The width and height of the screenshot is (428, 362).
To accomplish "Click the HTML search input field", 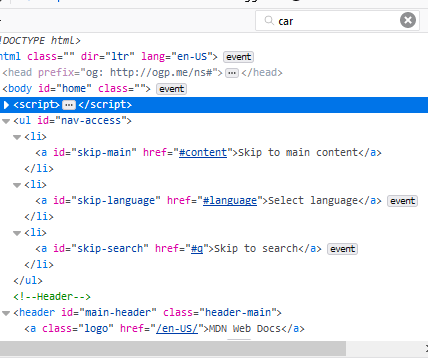I will click(337, 21).
